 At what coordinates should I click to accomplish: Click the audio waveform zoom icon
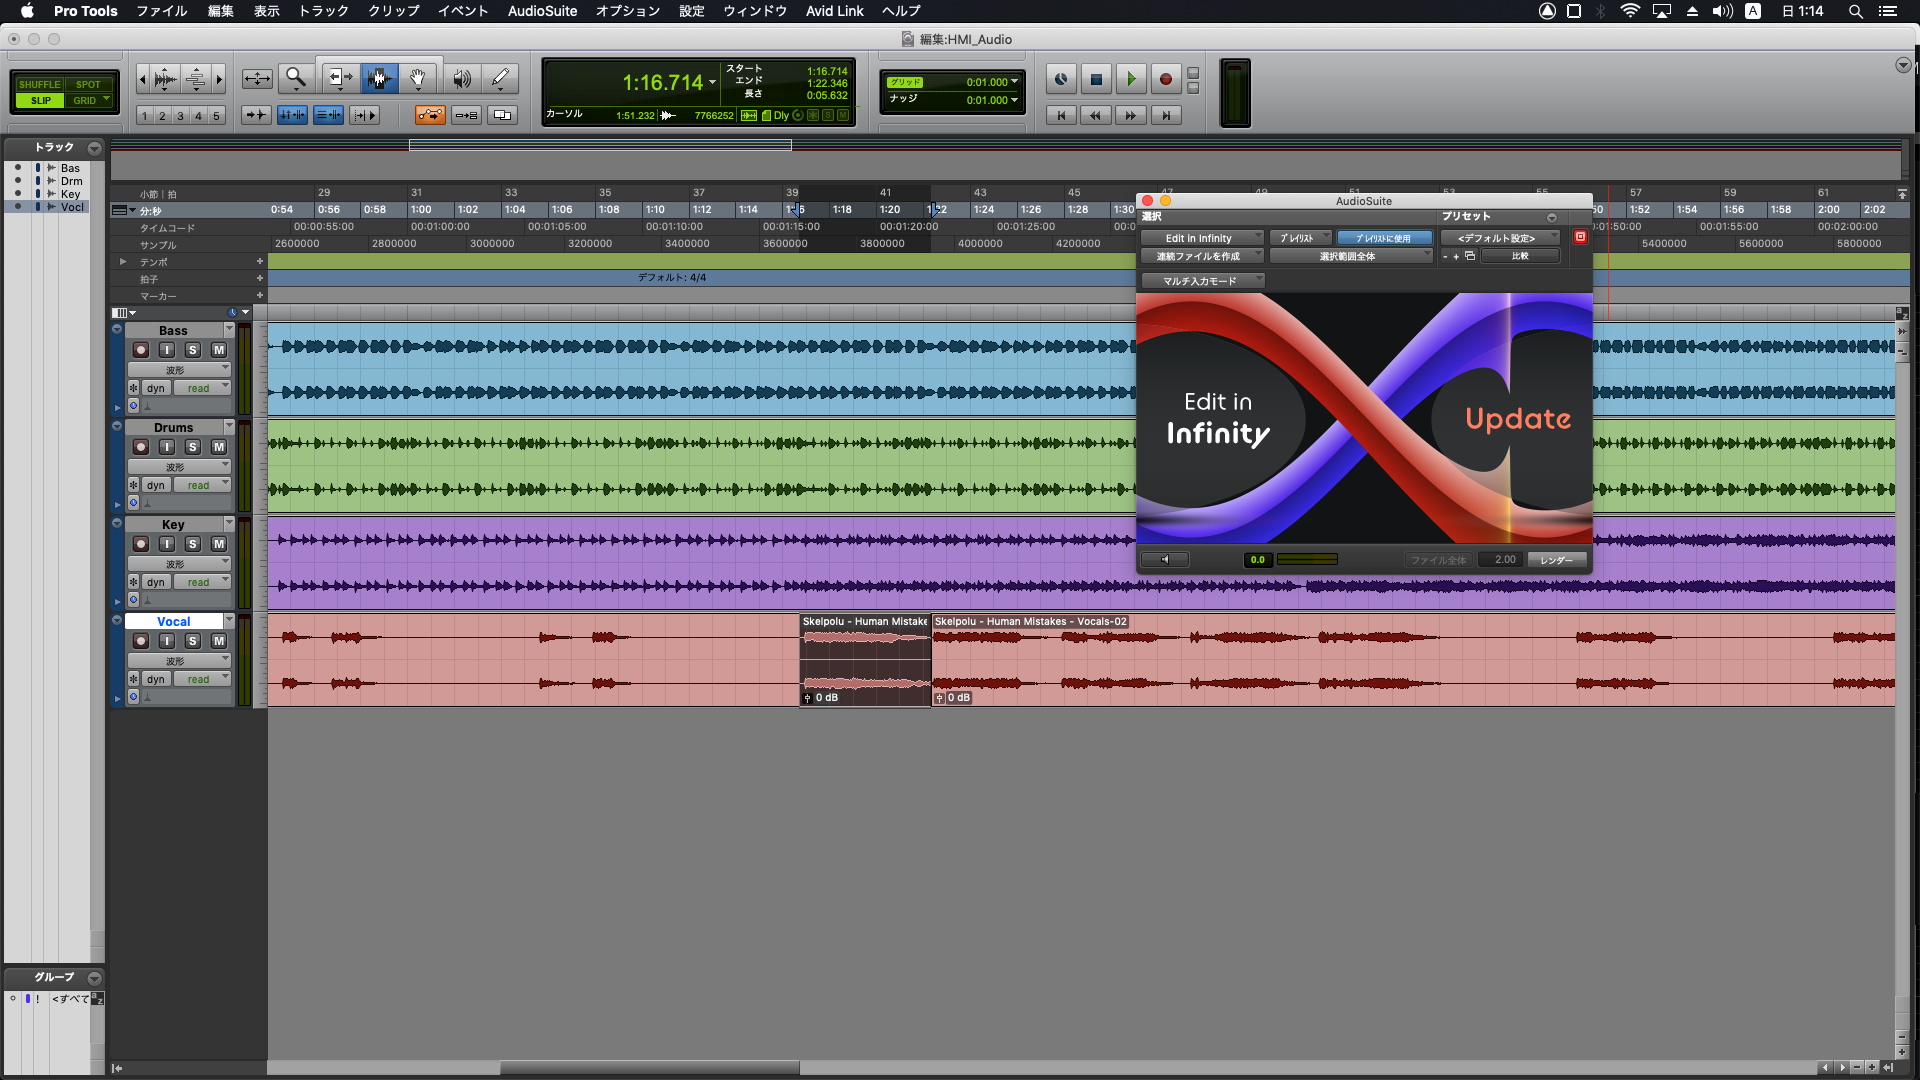coord(166,78)
